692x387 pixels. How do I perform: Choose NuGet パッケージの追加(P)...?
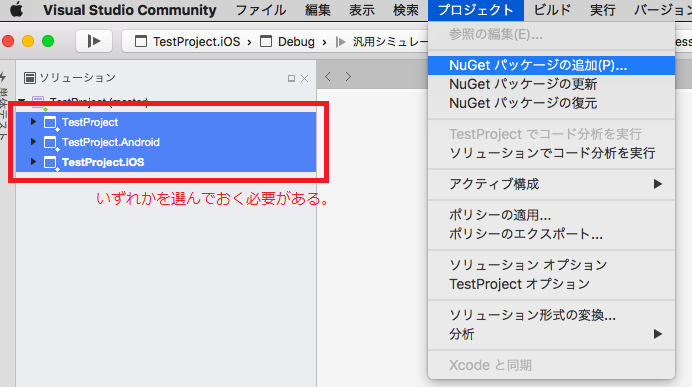pyautogui.click(x=551, y=65)
